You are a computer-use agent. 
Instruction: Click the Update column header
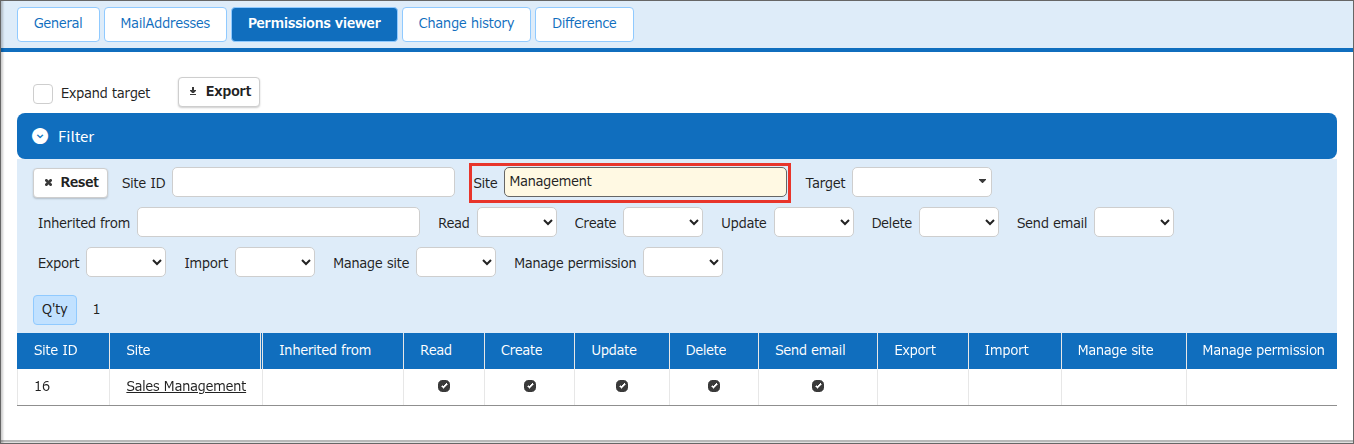tap(622, 351)
